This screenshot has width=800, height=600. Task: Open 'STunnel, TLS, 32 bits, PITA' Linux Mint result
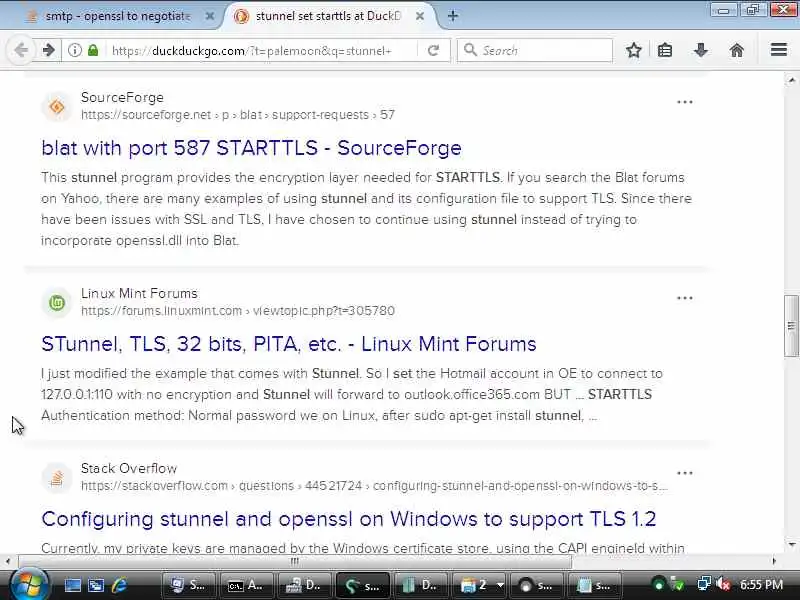[289, 344]
